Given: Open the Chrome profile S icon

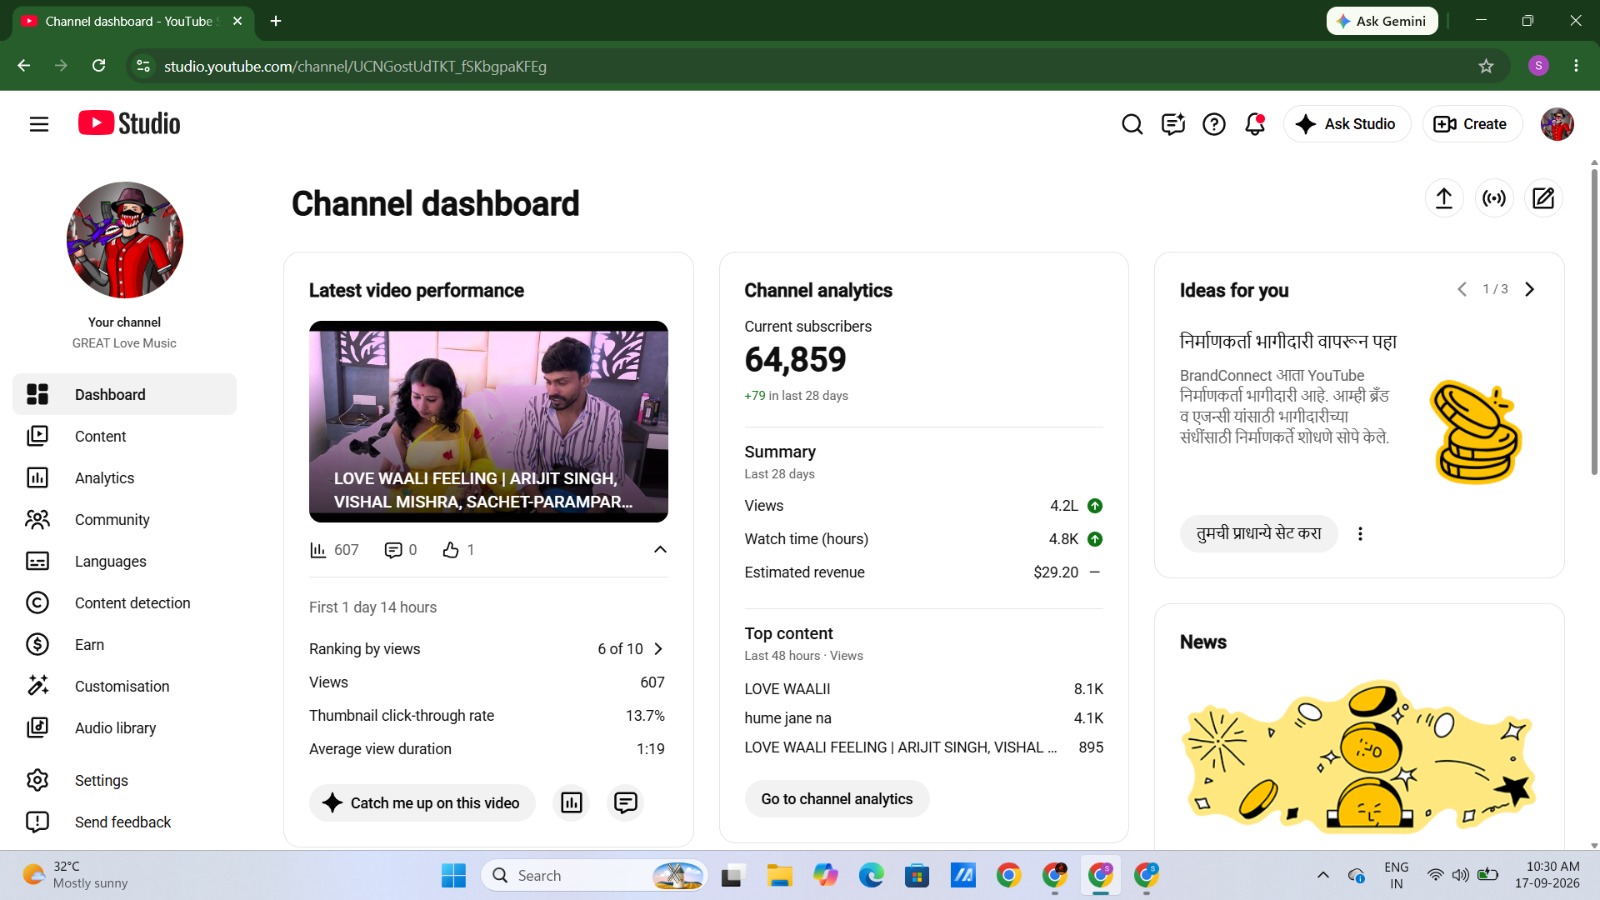Looking at the screenshot, I should [x=1539, y=66].
